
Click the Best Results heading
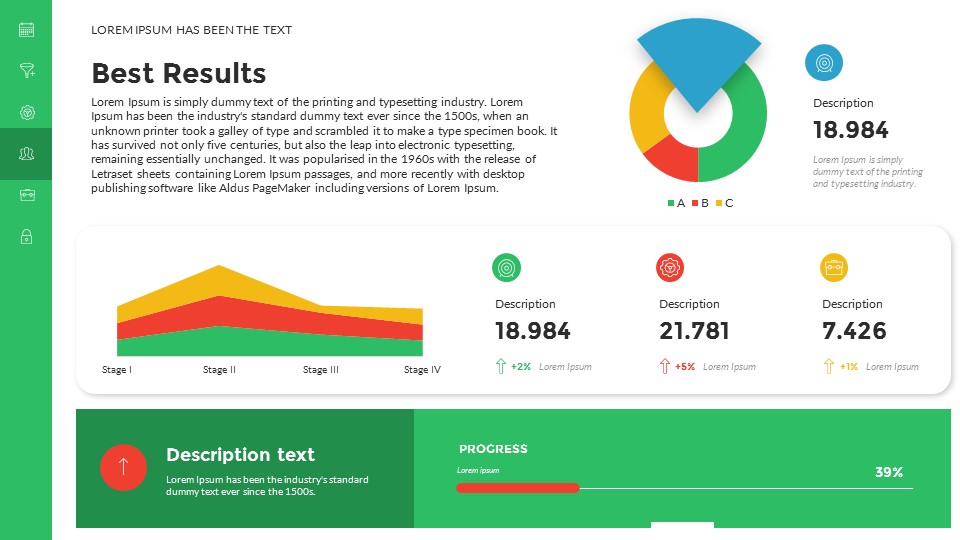tap(178, 73)
